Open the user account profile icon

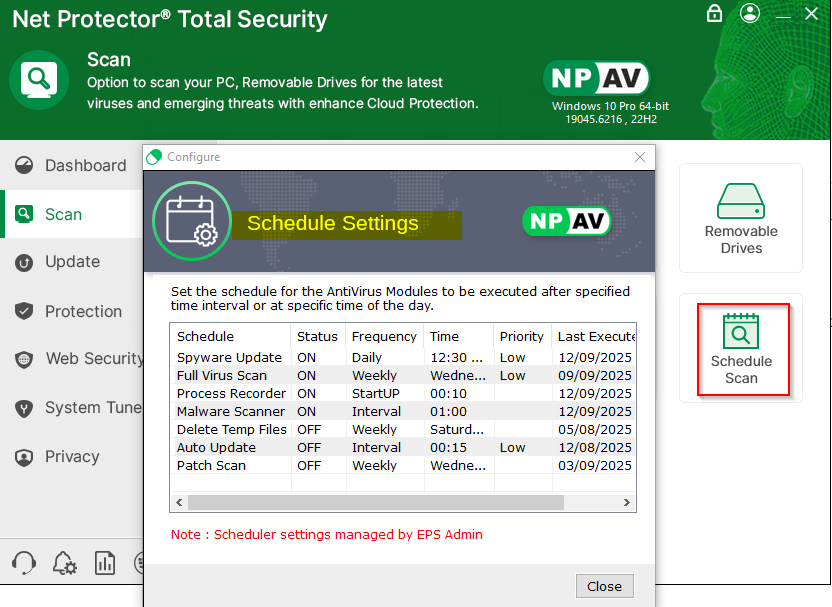point(748,13)
